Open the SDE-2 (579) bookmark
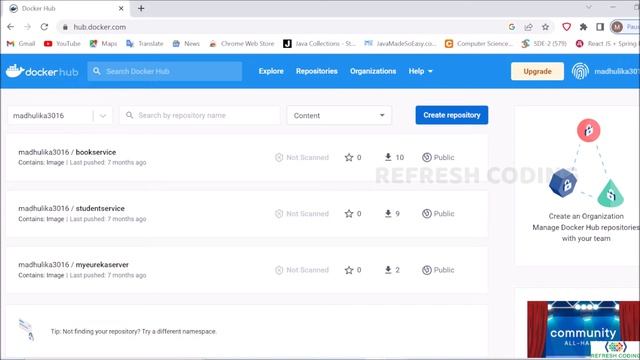The height and width of the screenshot is (360, 640). (544, 44)
